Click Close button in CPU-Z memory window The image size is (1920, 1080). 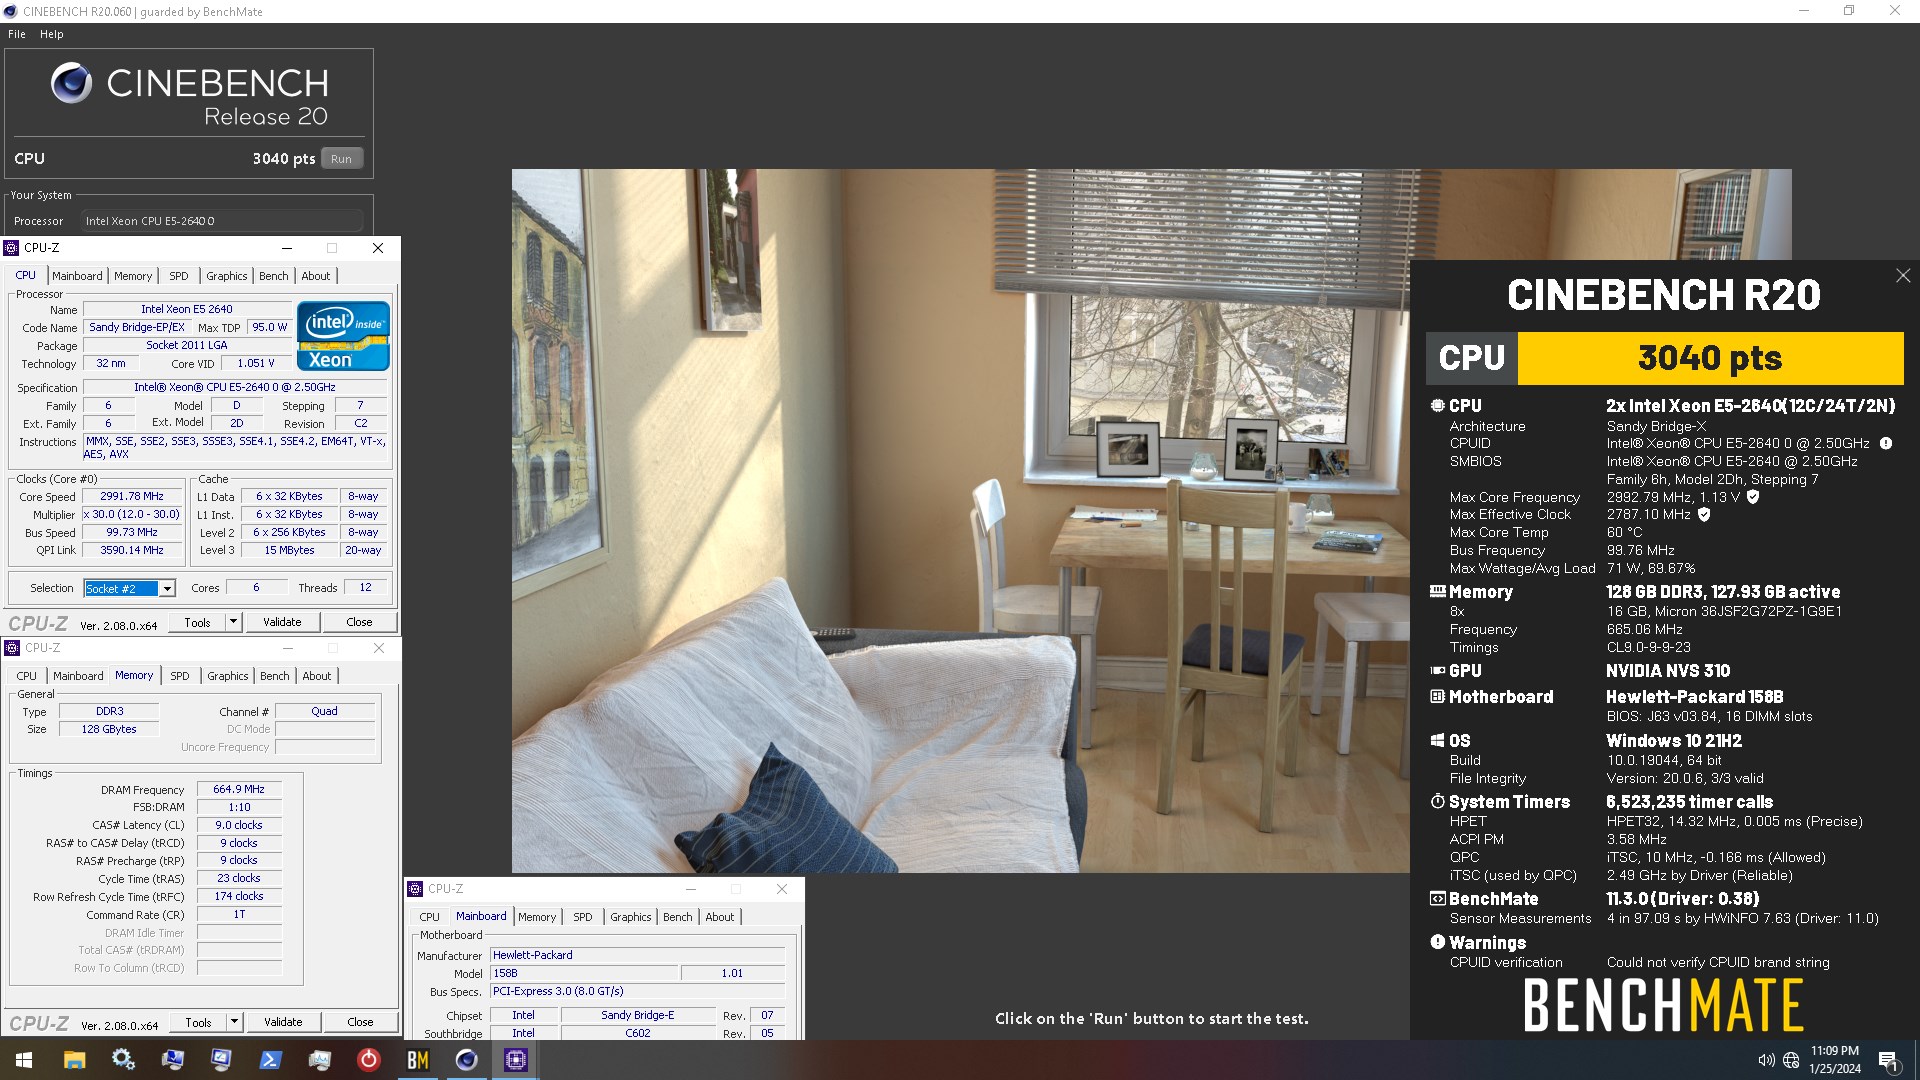click(x=360, y=1022)
